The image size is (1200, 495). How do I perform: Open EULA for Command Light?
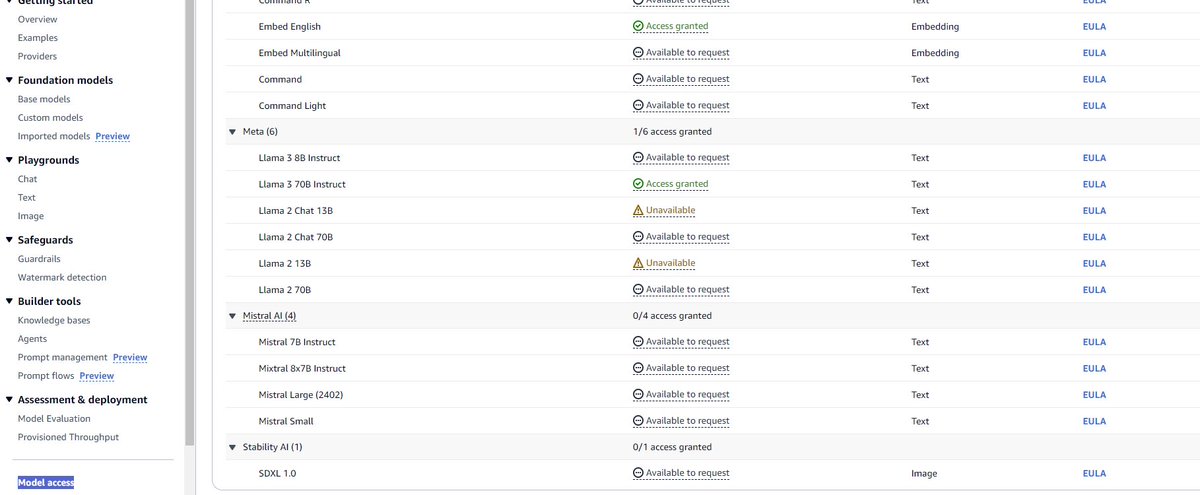(x=1094, y=105)
